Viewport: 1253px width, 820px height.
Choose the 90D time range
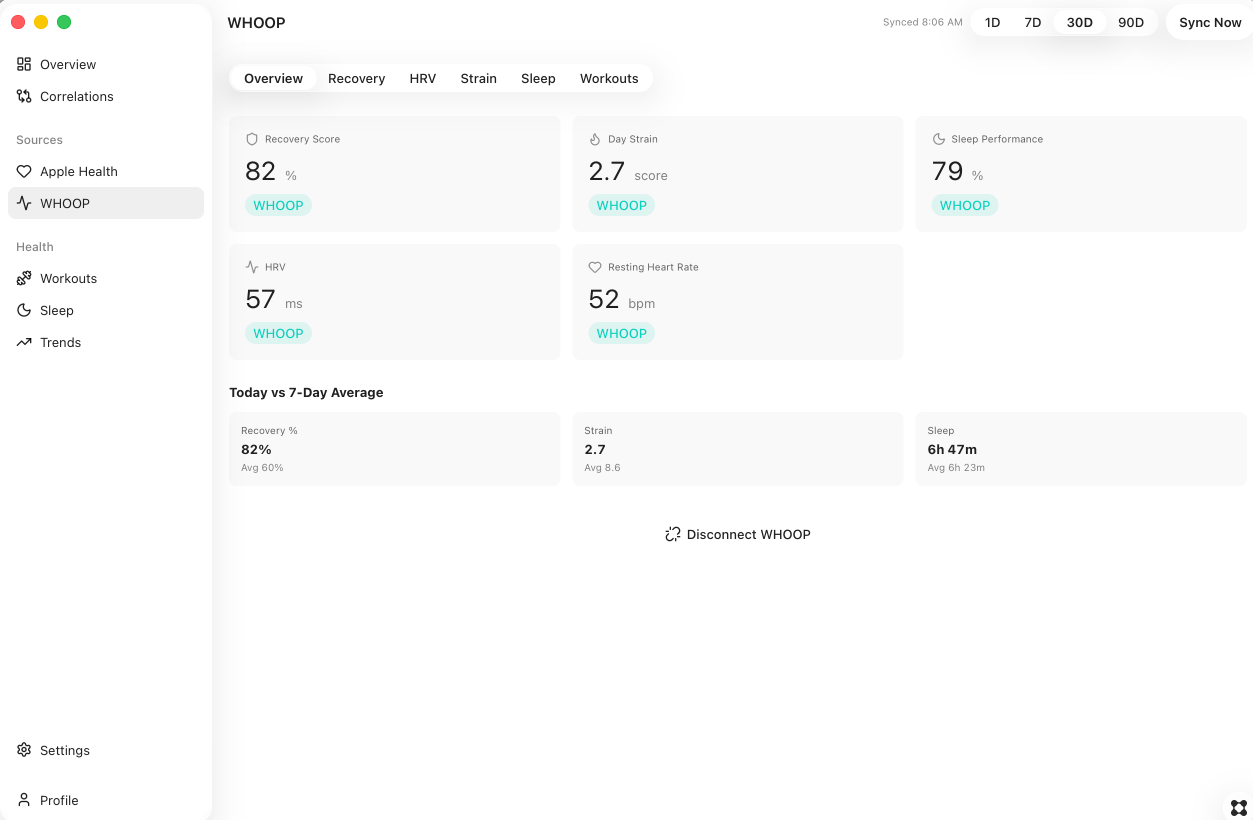click(1131, 22)
